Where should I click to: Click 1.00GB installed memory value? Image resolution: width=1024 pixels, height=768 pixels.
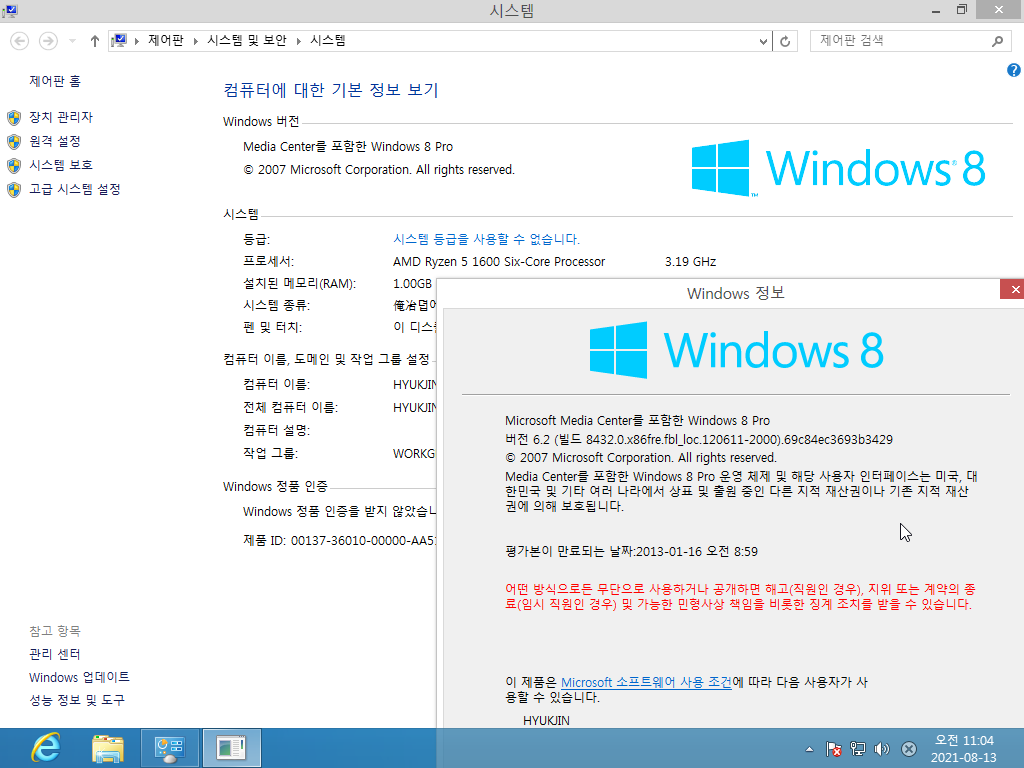click(x=412, y=284)
